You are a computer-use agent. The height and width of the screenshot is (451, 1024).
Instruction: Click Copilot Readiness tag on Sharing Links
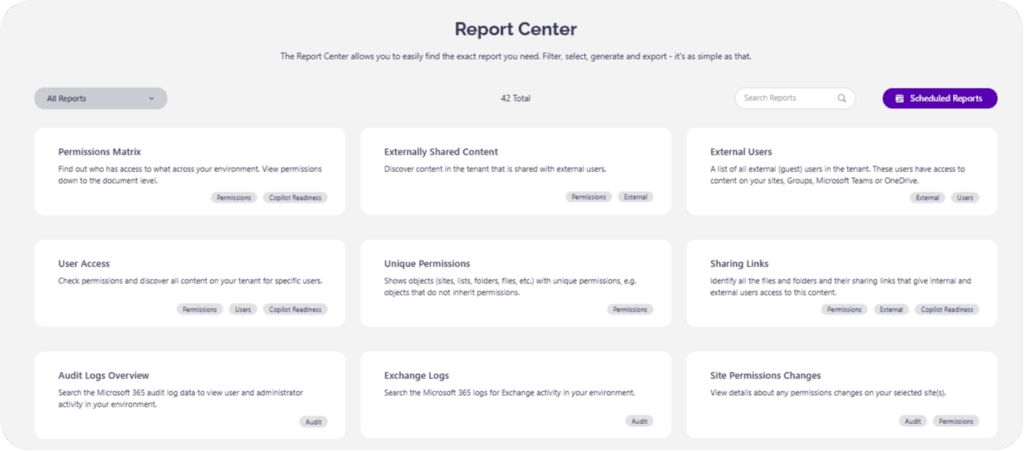click(x=947, y=309)
